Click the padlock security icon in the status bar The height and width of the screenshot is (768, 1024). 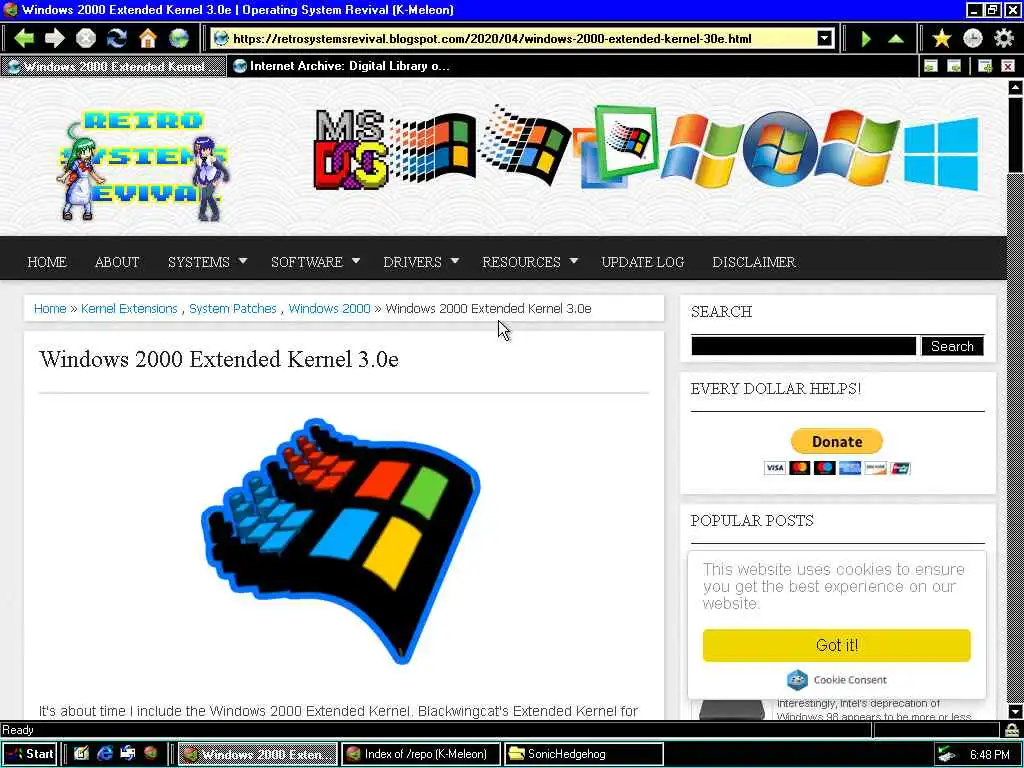(1012, 729)
